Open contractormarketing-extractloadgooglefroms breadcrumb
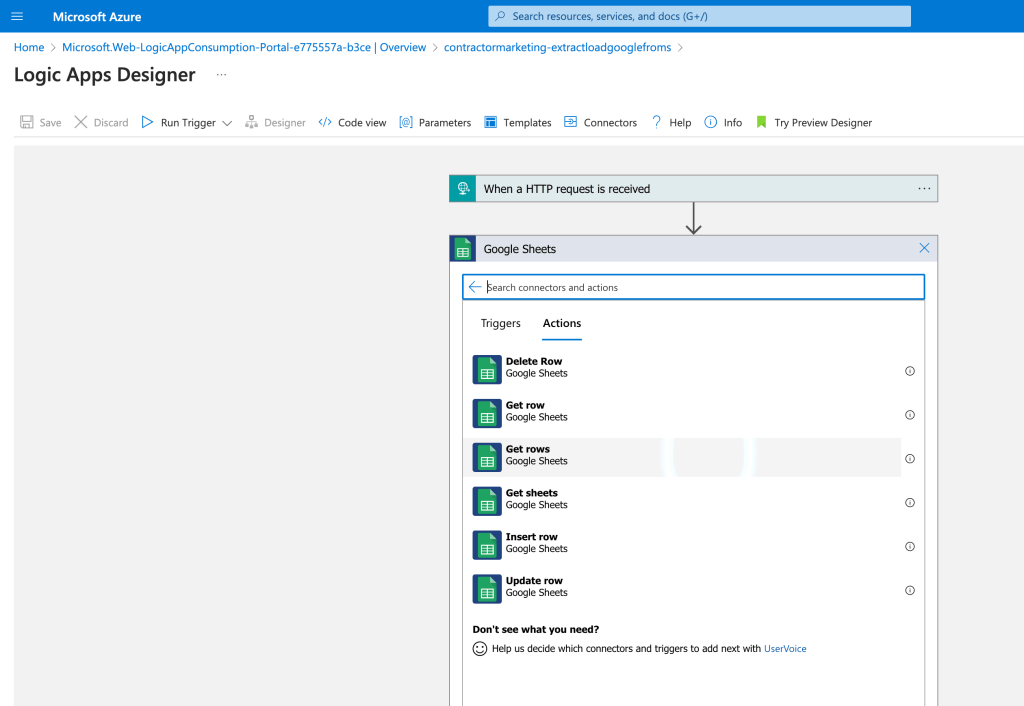The image size is (1024, 706). pyautogui.click(x=557, y=47)
